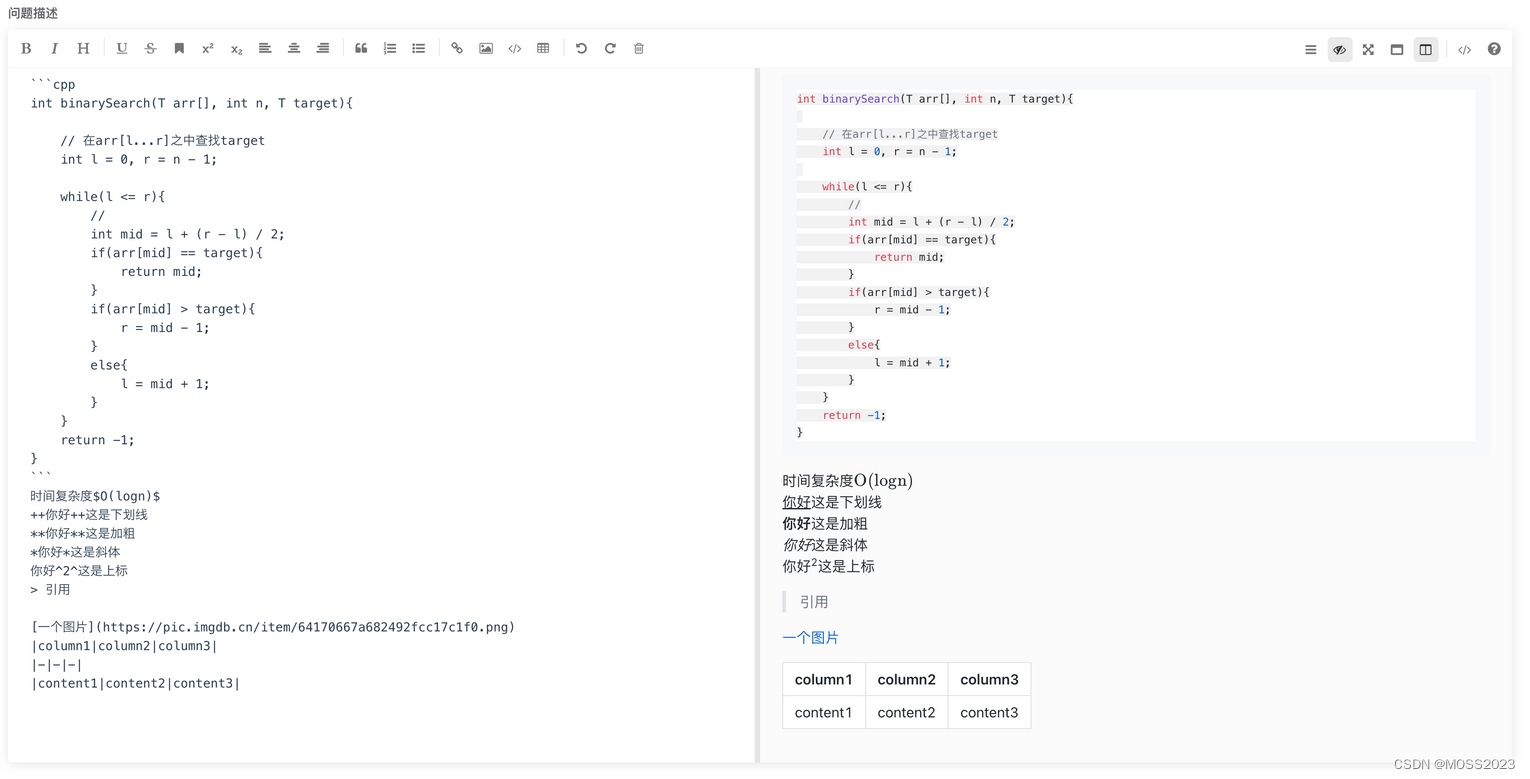
Task: Insert a table with the table icon
Action: (x=543, y=48)
